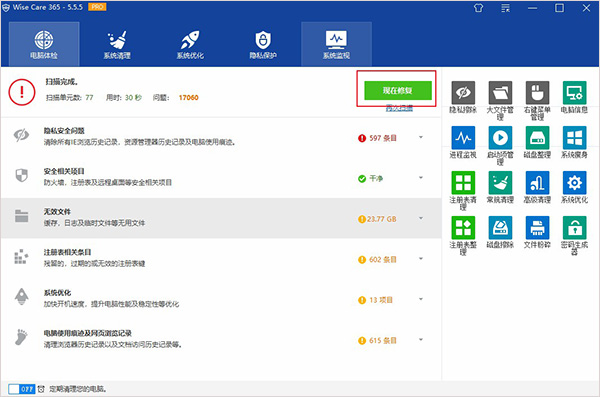Screen dimensions: 600x397
Task: Switch to the 隐私保护 tab
Action: [x=263, y=44]
